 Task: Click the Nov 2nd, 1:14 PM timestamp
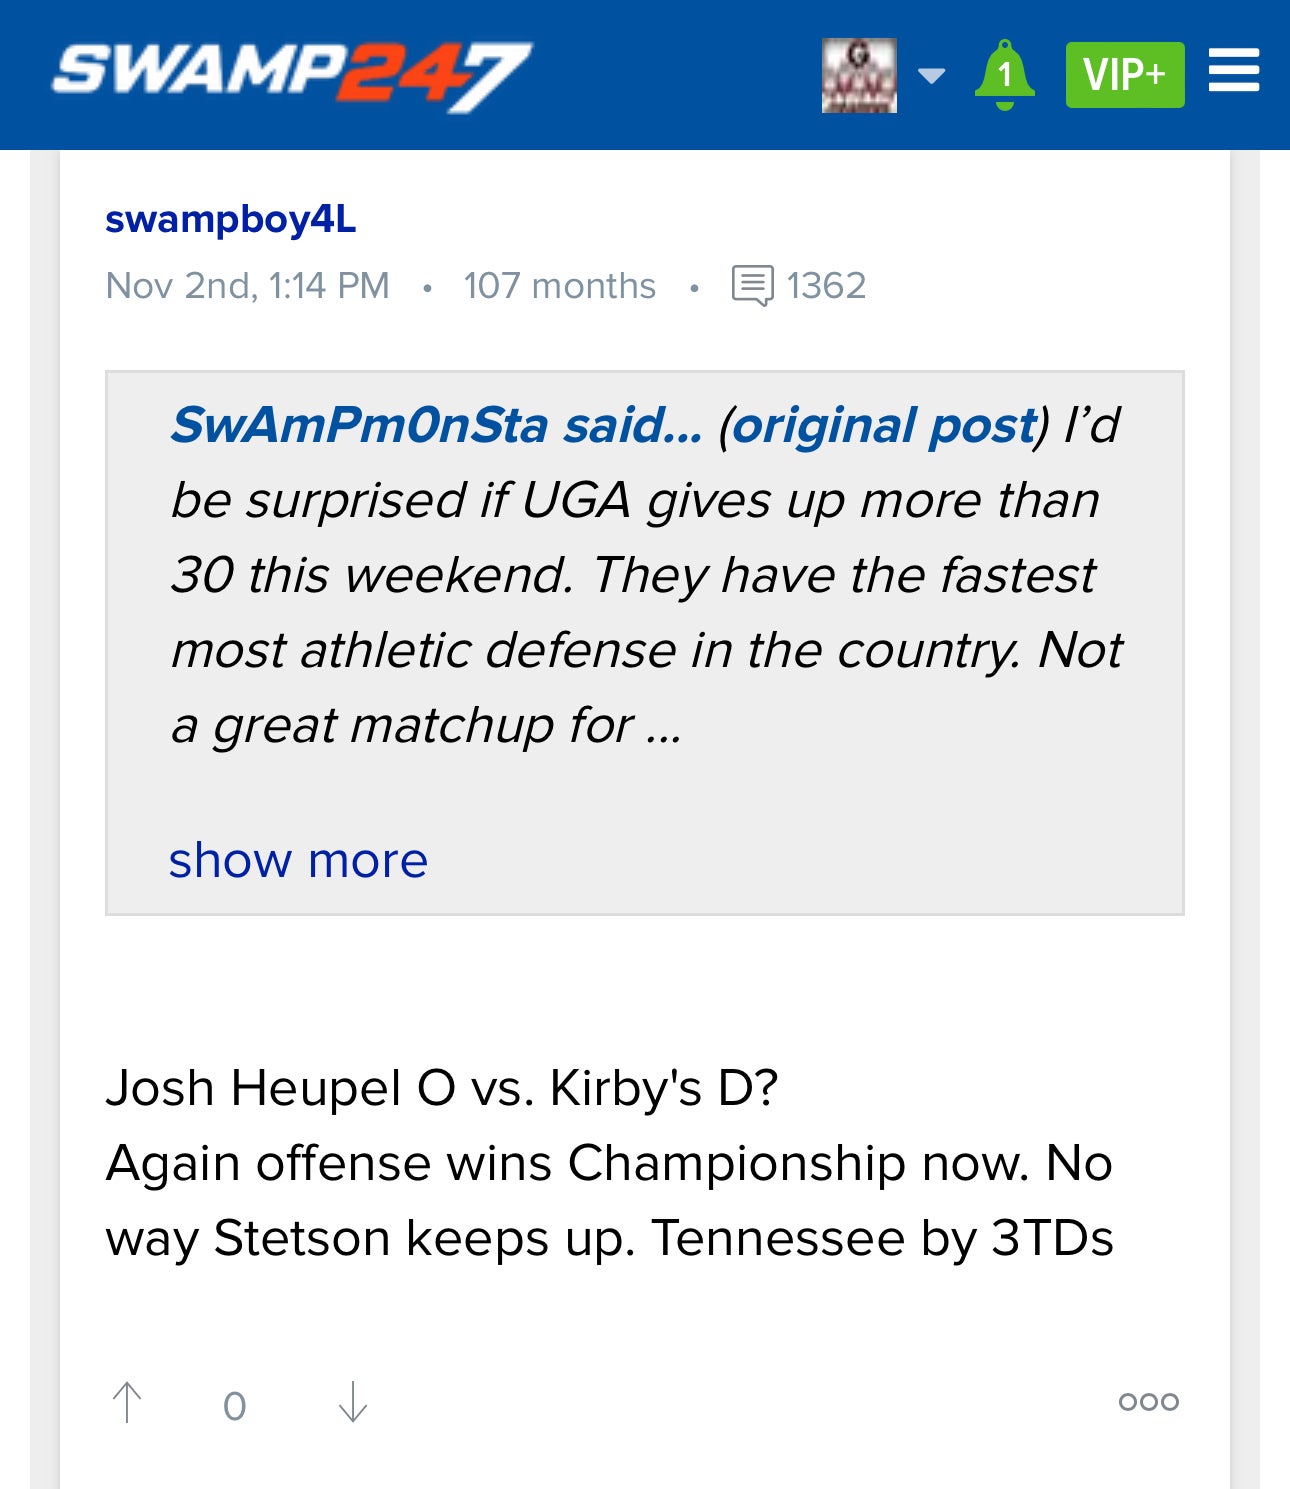click(x=248, y=286)
